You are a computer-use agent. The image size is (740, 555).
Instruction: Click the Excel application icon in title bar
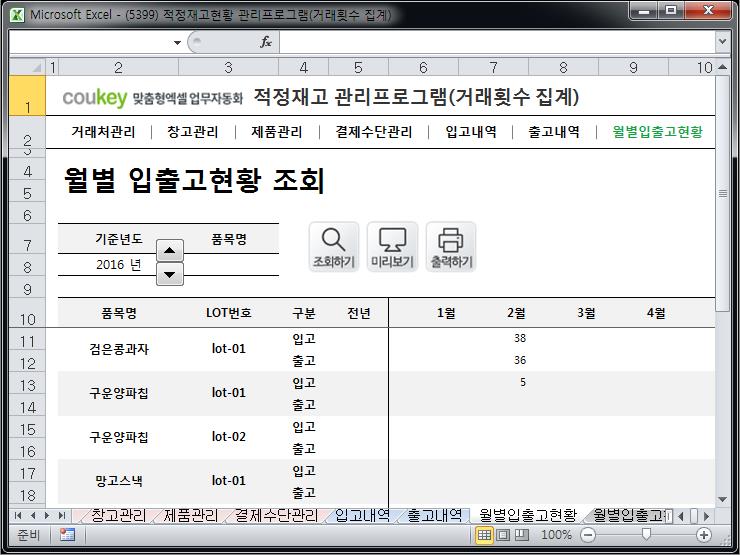17,15
